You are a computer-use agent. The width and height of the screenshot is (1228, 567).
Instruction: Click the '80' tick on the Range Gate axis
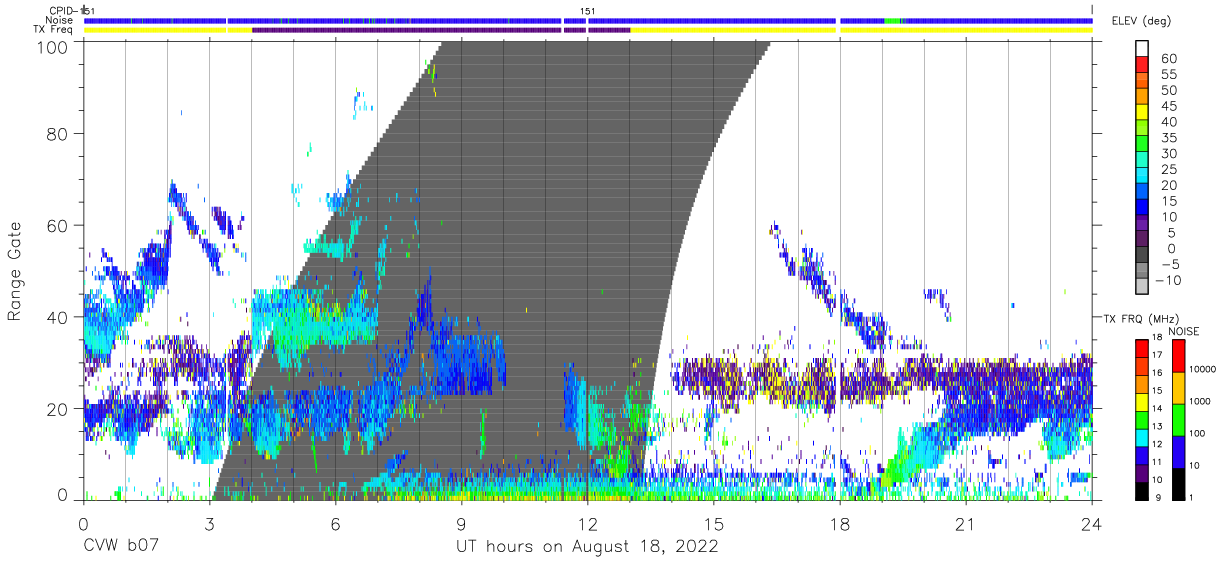[x=58, y=134]
